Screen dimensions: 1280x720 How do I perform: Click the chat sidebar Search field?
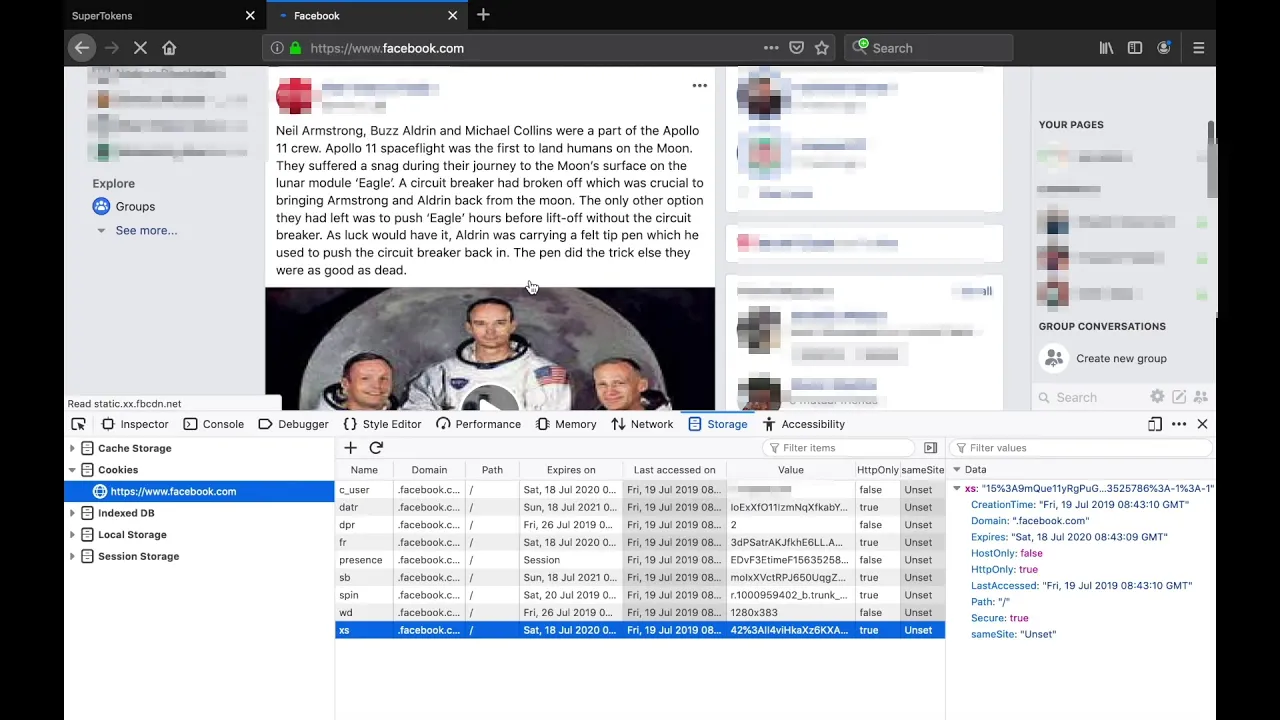1090,397
